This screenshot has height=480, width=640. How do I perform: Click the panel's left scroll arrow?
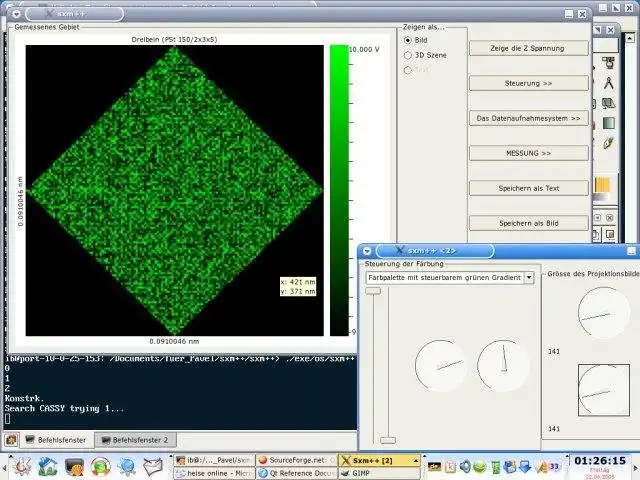3,467
